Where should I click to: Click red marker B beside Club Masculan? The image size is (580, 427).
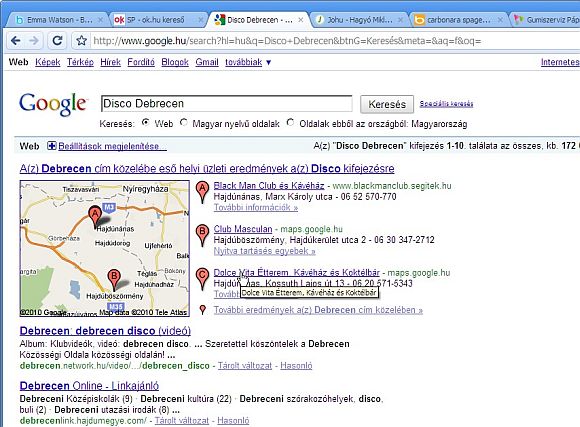(x=202, y=235)
